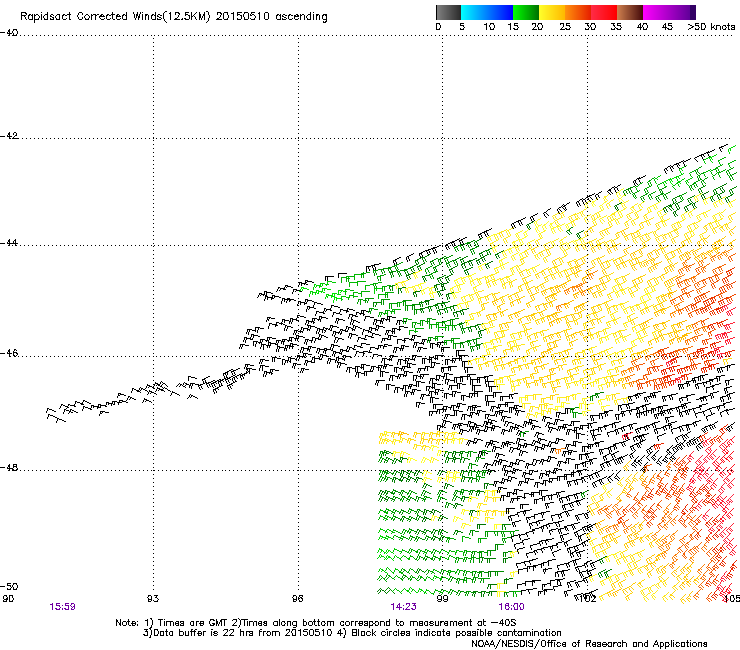Click the '93' longitude axis label

point(153,599)
